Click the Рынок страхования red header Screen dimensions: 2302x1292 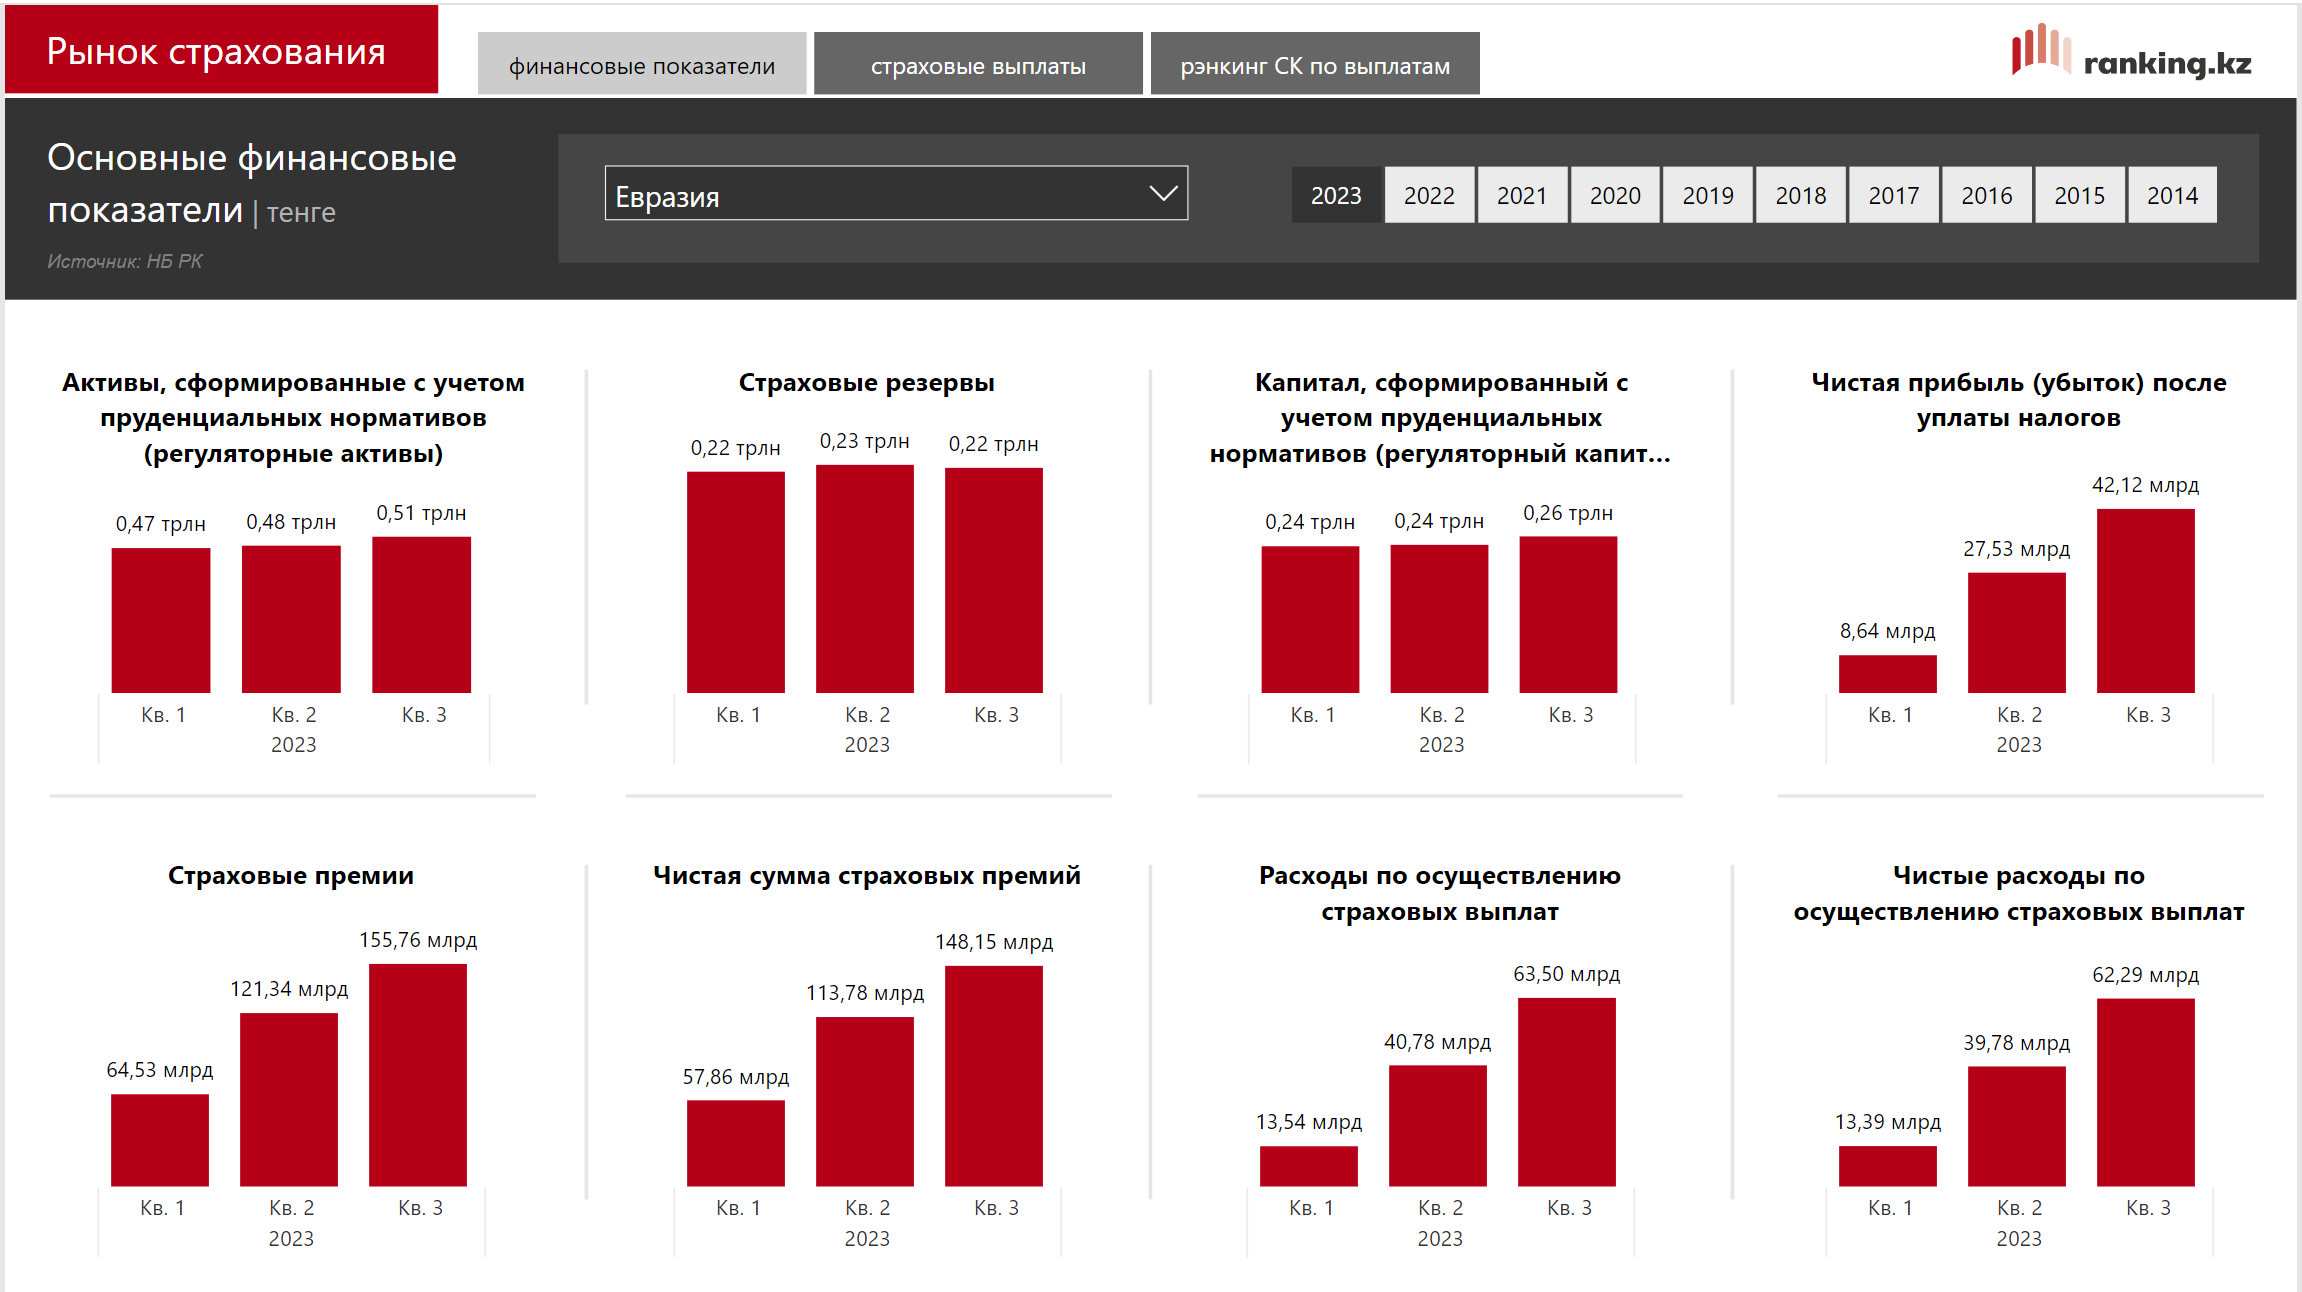click(221, 51)
